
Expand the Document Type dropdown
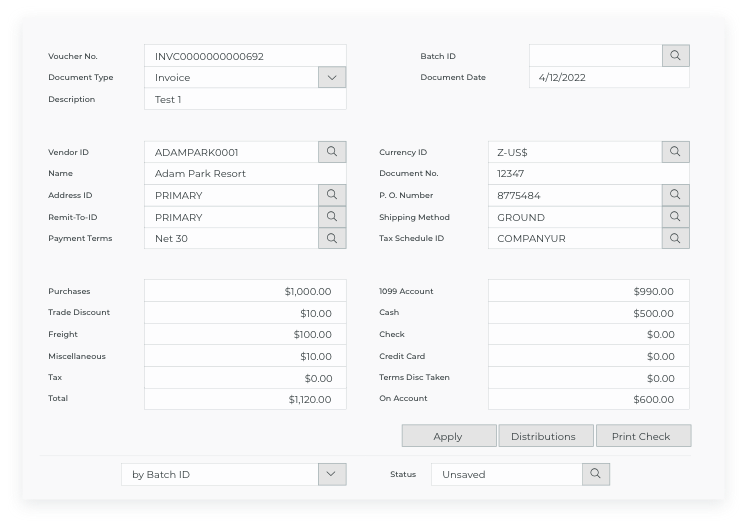click(332, 77)
